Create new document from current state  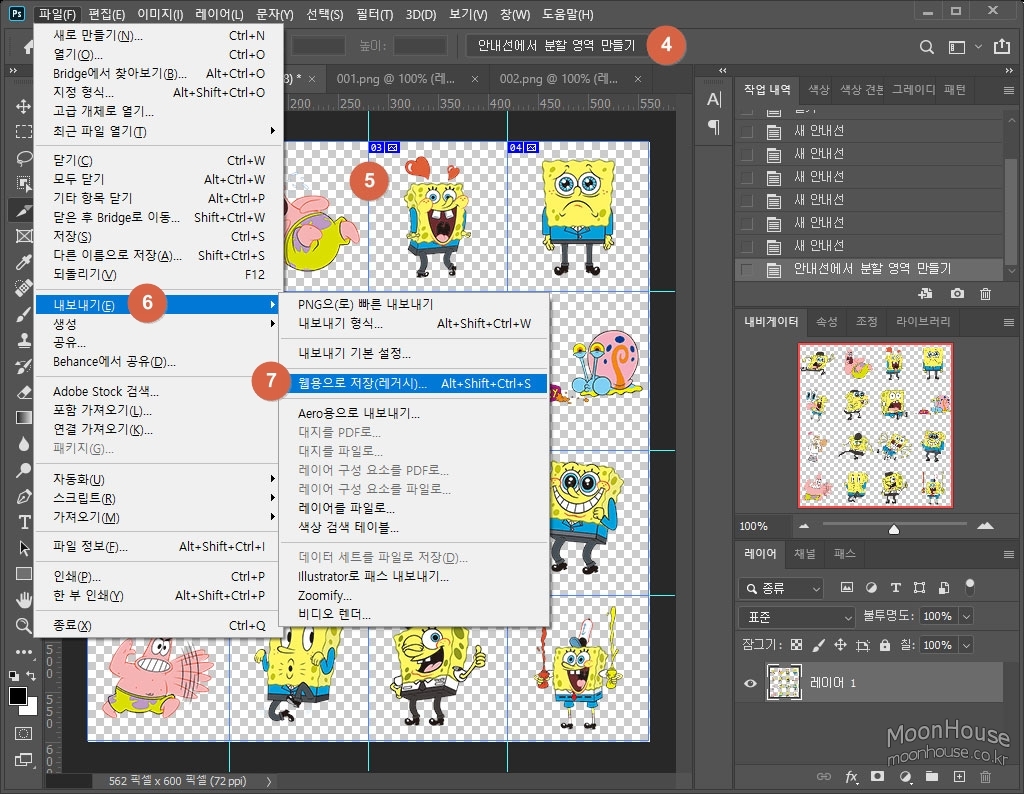click(x=925, y=294)
